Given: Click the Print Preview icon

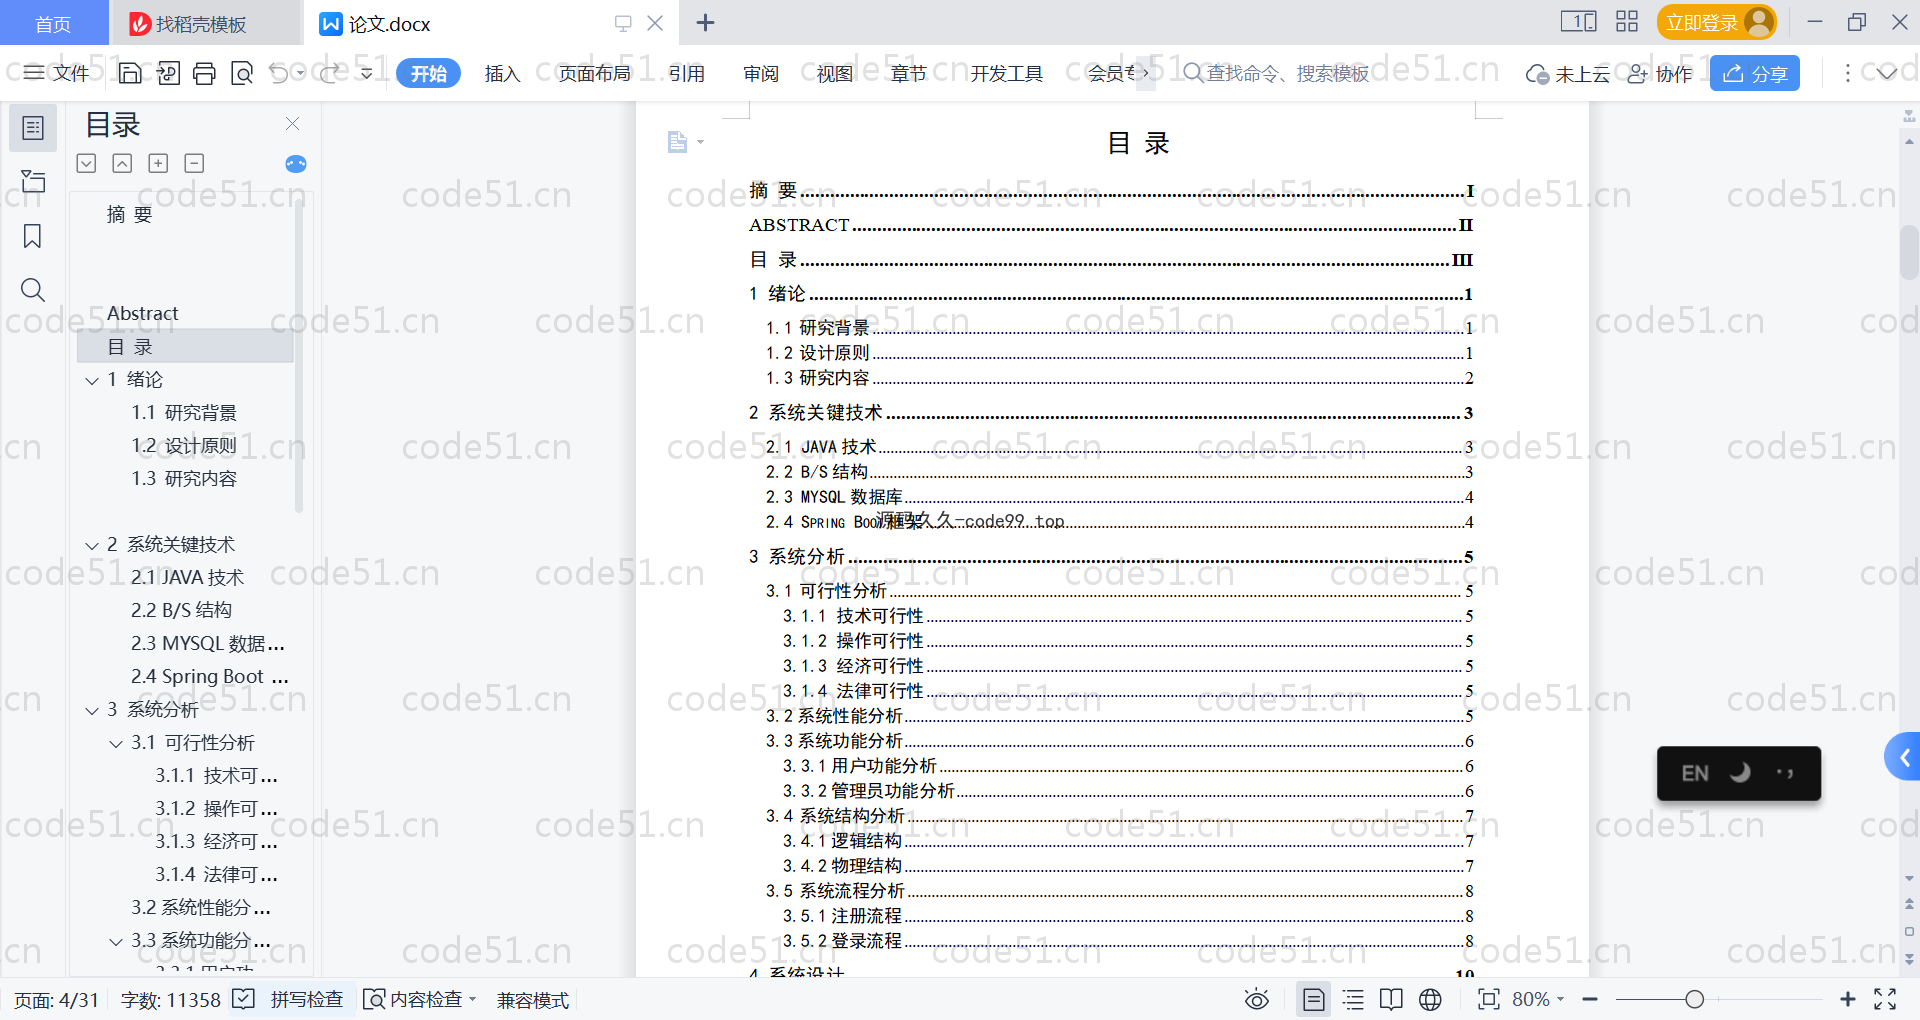Looking at the screenshot, I should point(241,73).
